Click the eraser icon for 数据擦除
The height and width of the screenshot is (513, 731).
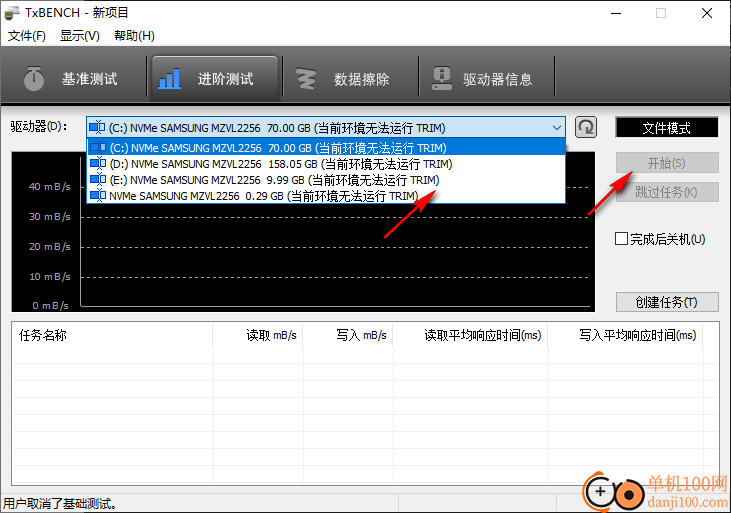[x=306, y=78]
